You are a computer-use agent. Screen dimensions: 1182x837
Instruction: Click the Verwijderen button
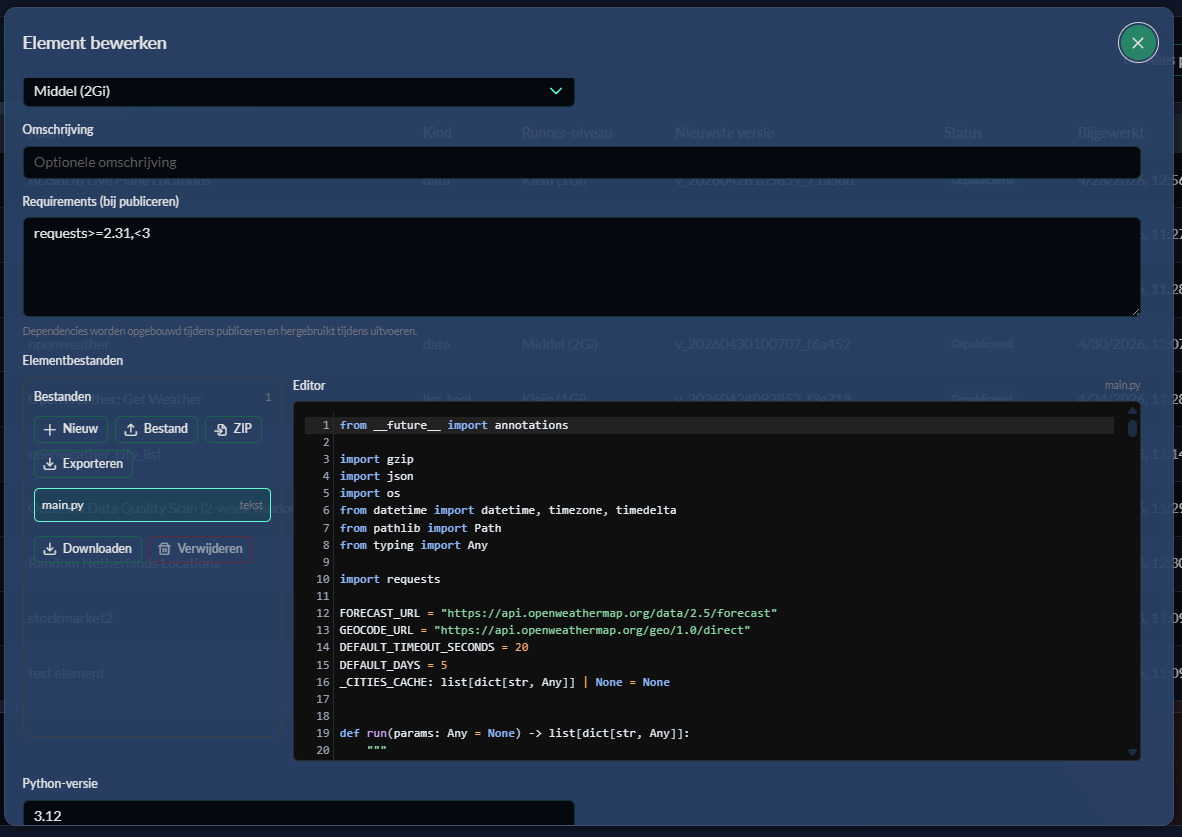201,549
